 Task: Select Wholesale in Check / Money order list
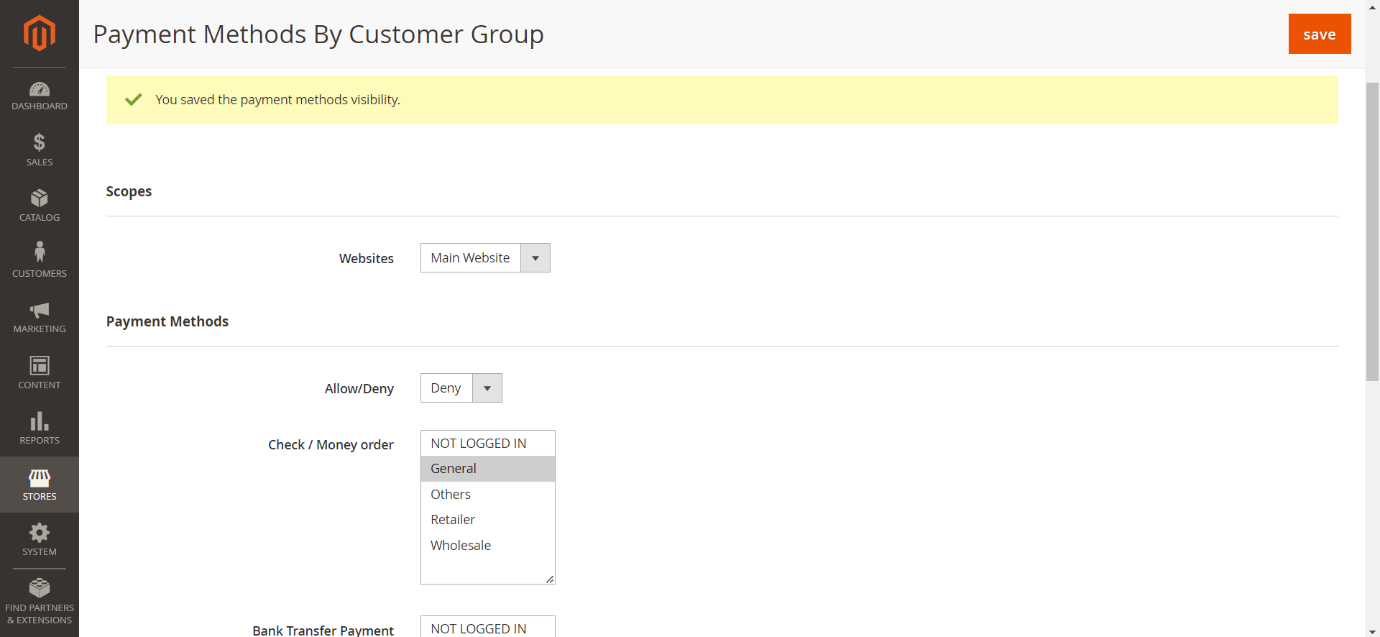pos(461,546)
